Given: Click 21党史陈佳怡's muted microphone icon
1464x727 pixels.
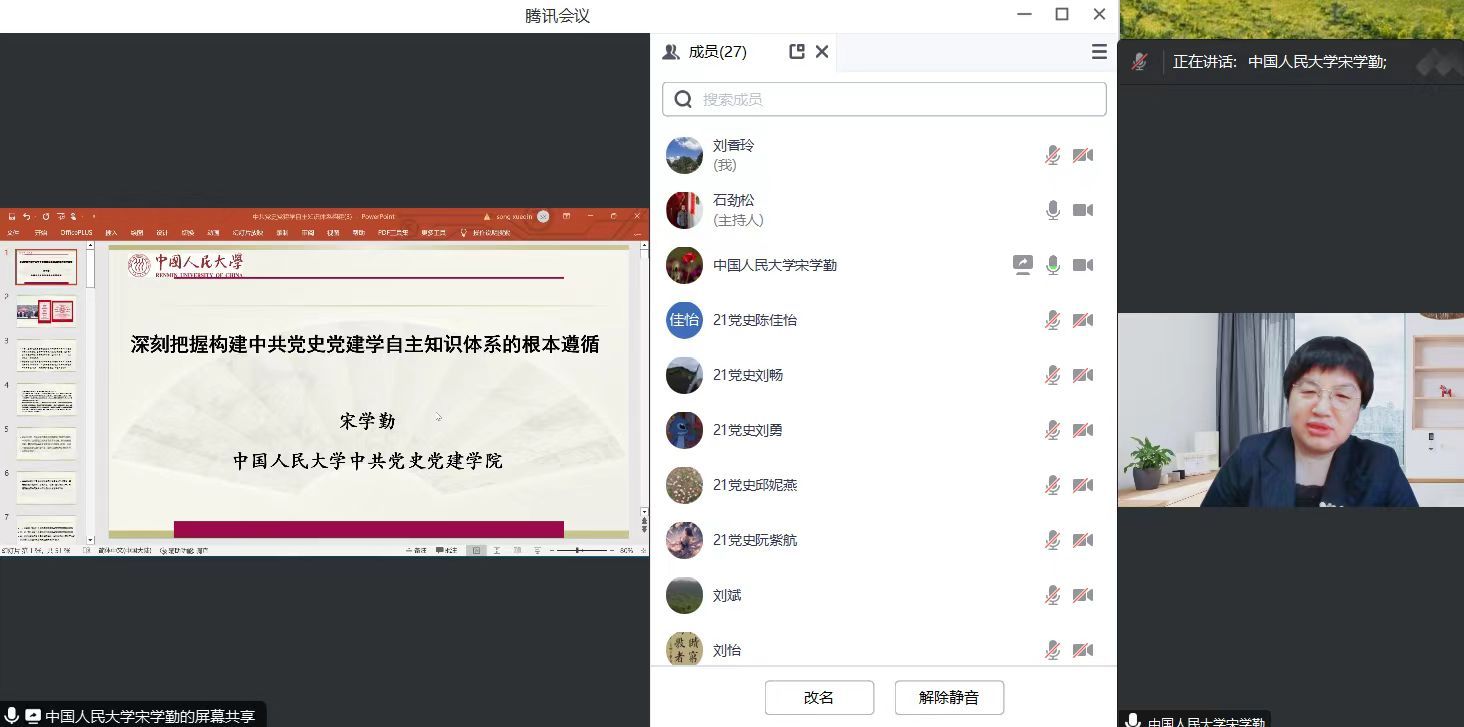Looking at the screenshot, I should (x=1053, y=320).
